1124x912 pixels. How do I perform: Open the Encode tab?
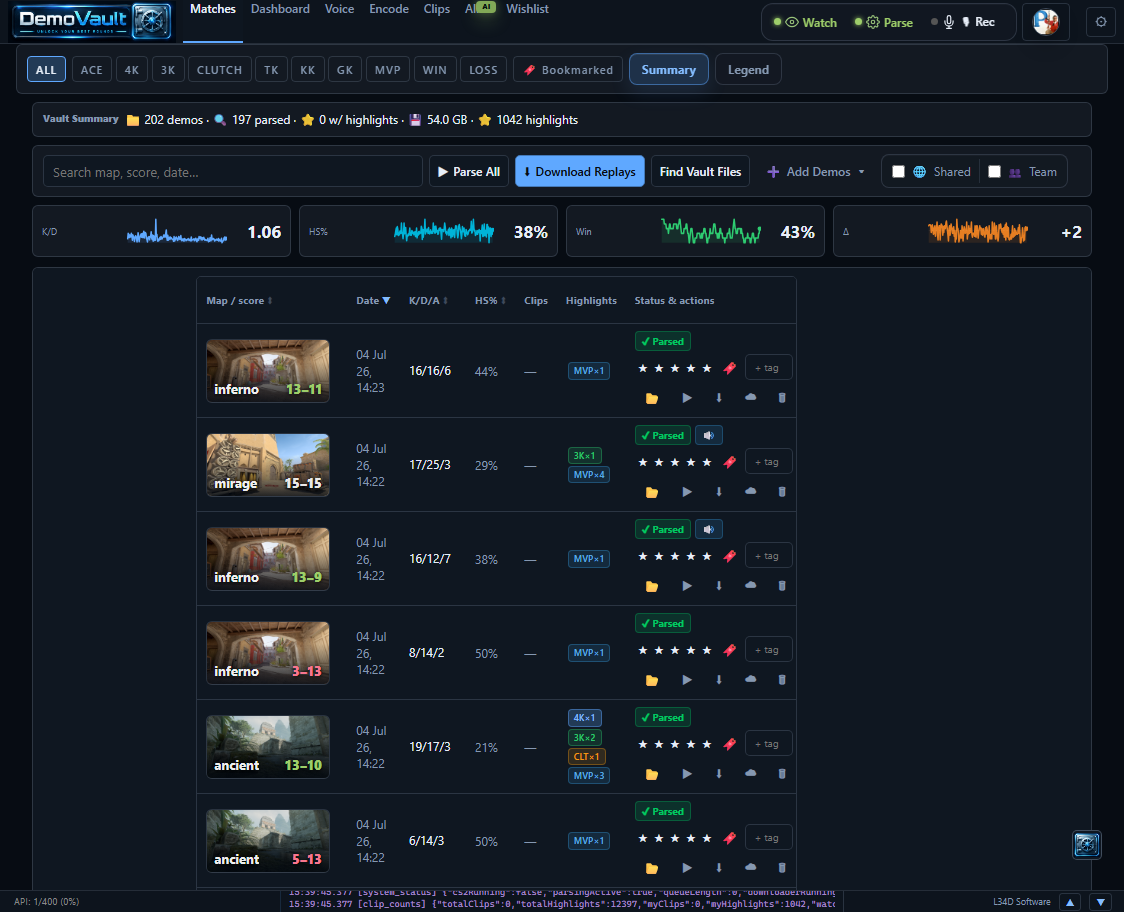coord(389,9)
